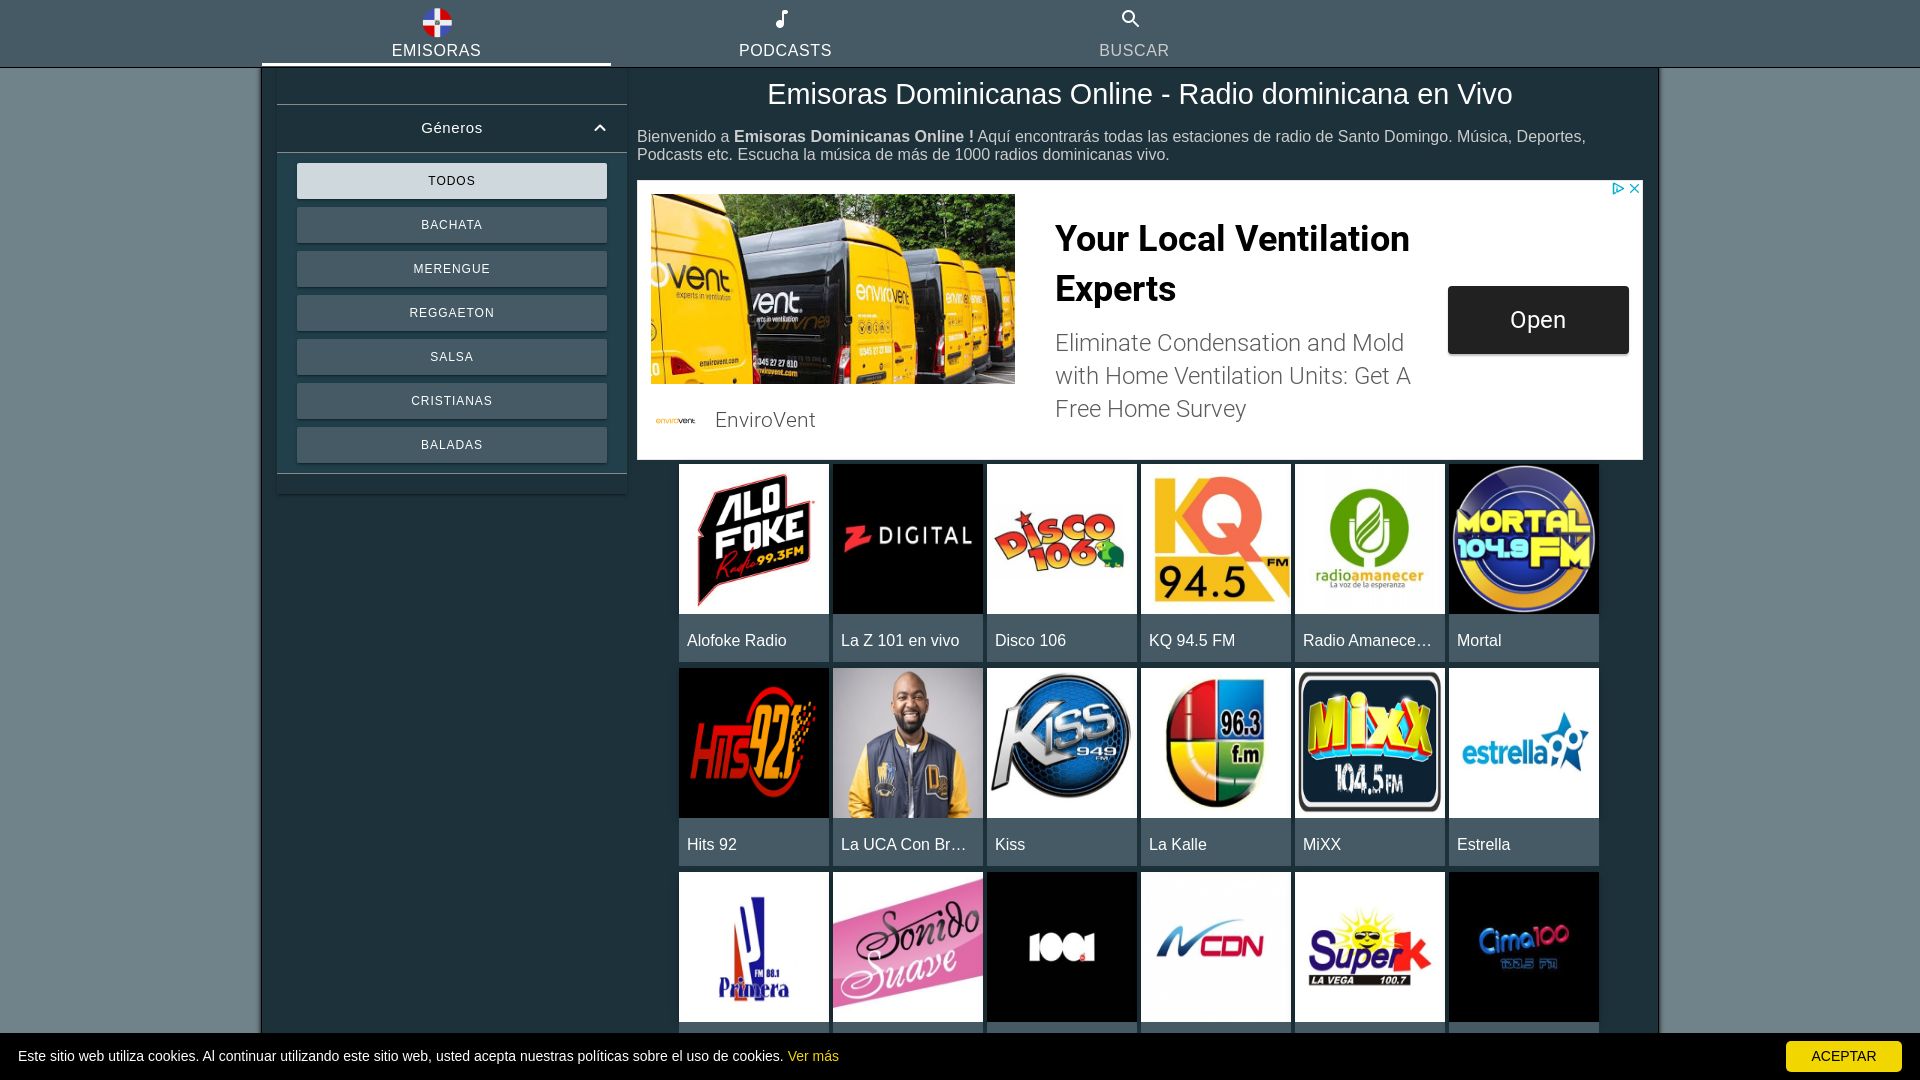Click the Mortal station title
Image resolution: width=1920 pixels, height=1080 pixels.
[x=1479, y=640]
